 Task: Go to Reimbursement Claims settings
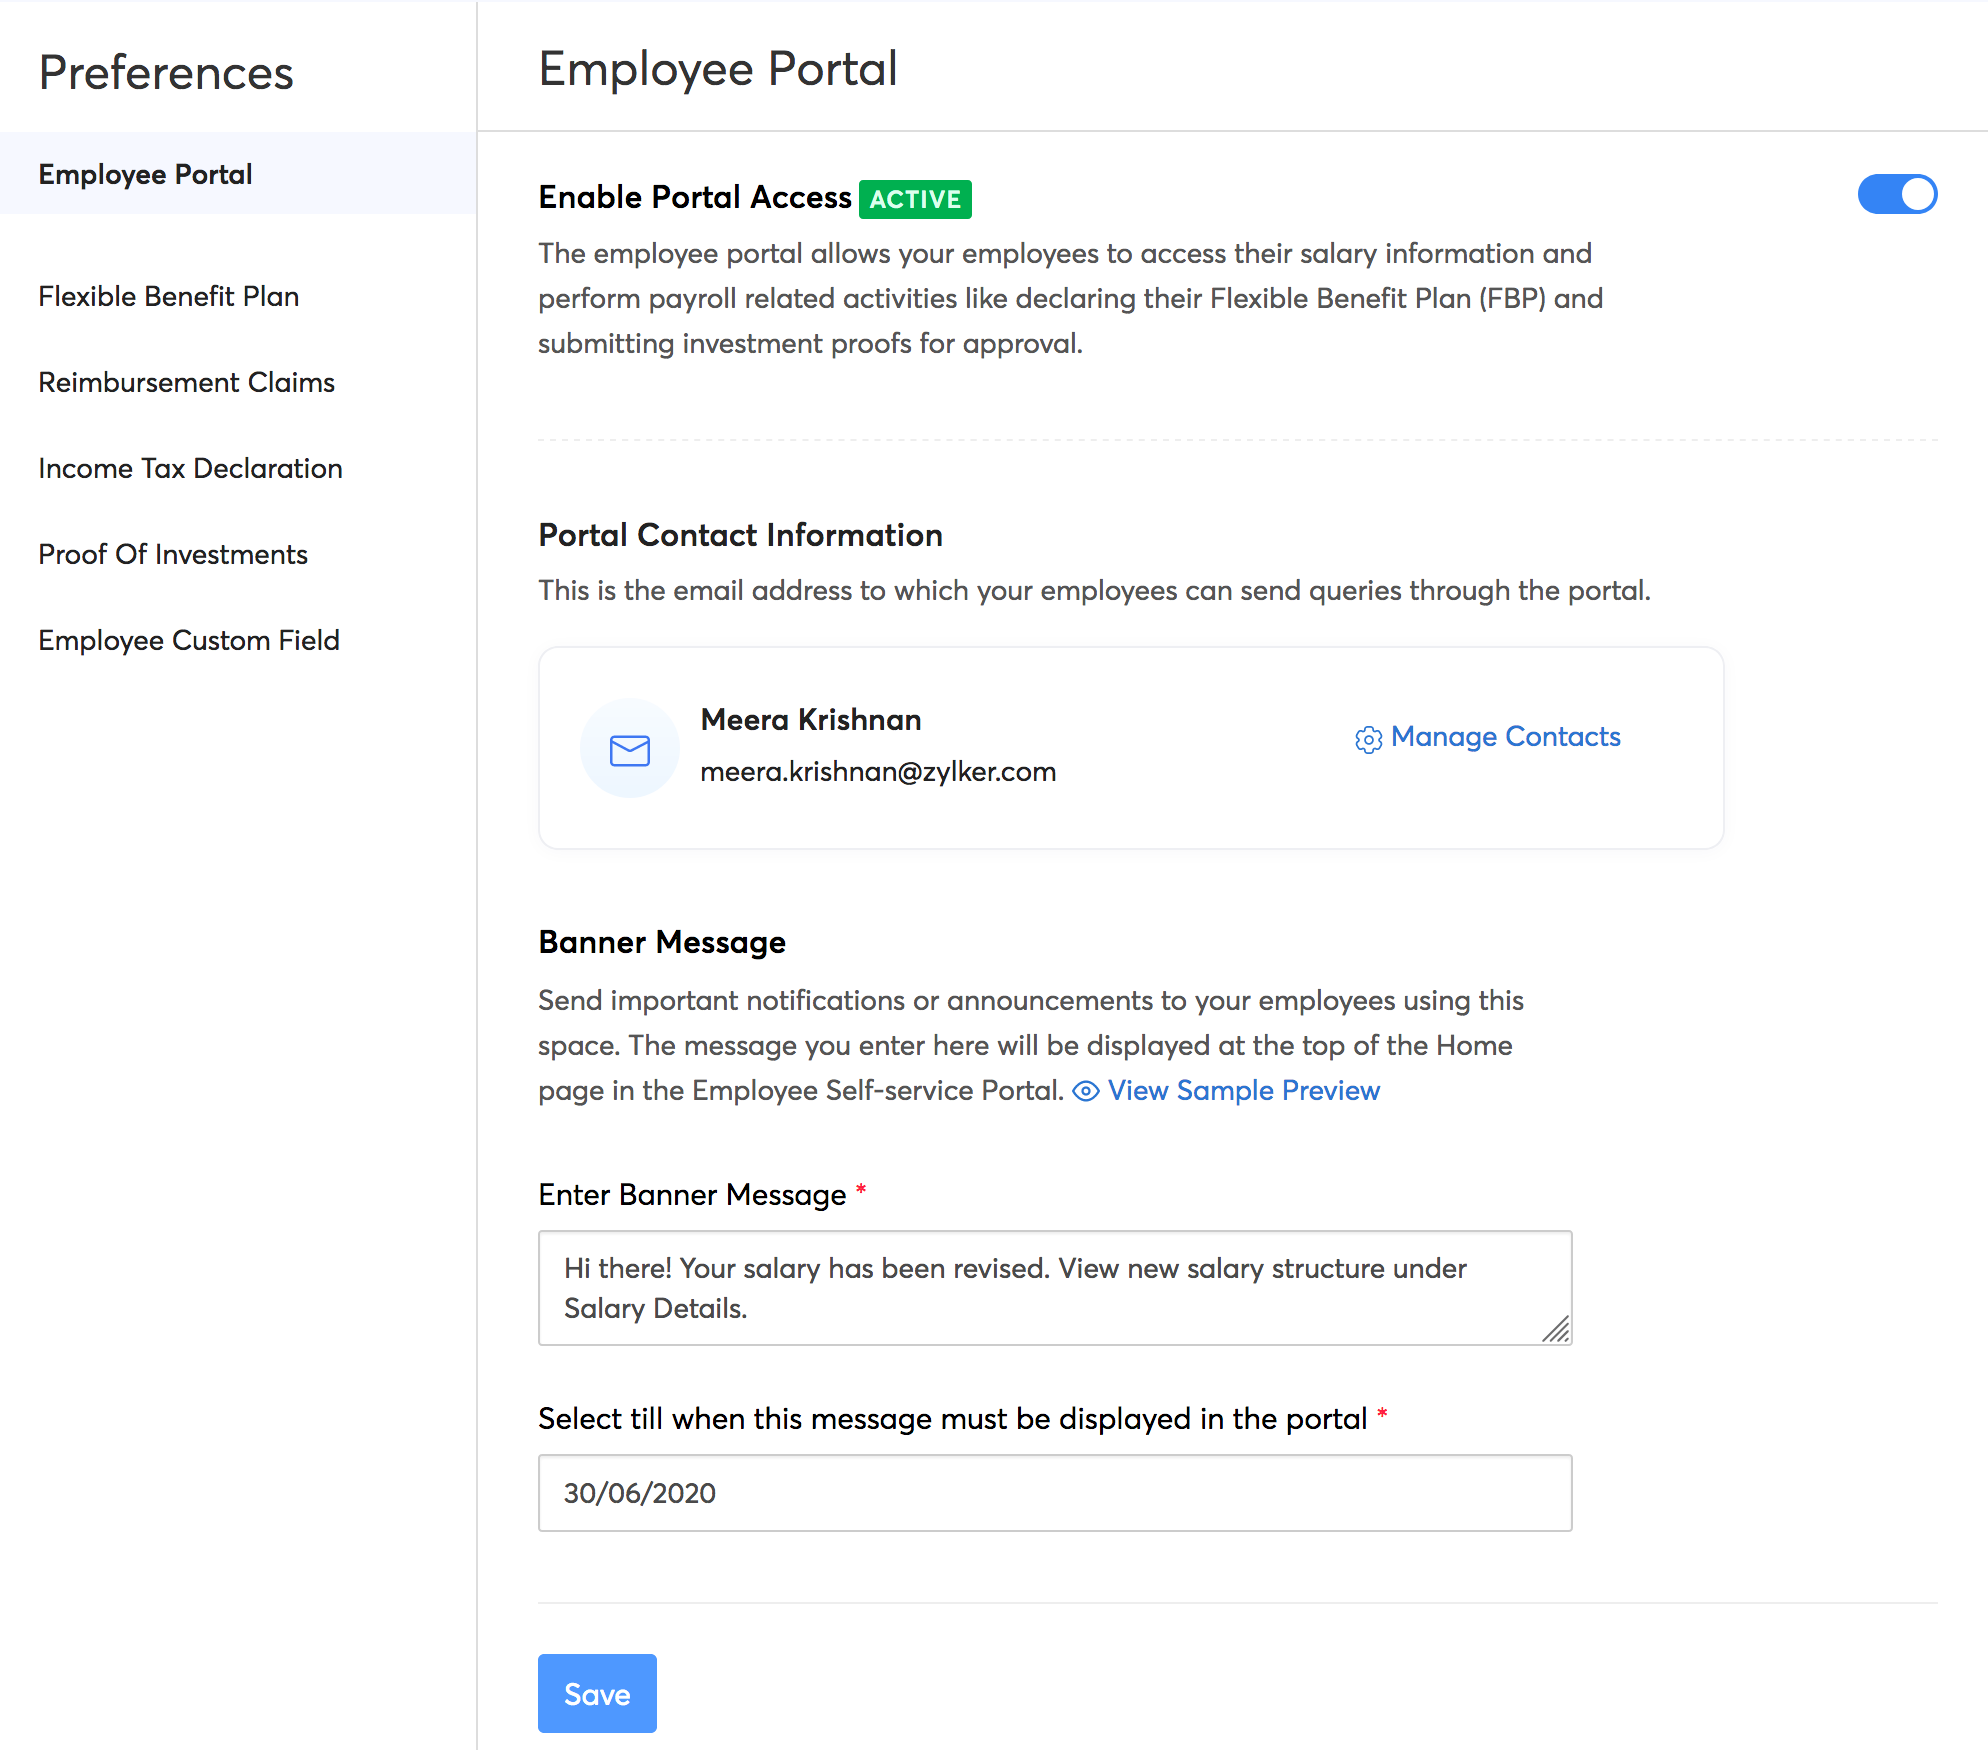click(186, 382)
